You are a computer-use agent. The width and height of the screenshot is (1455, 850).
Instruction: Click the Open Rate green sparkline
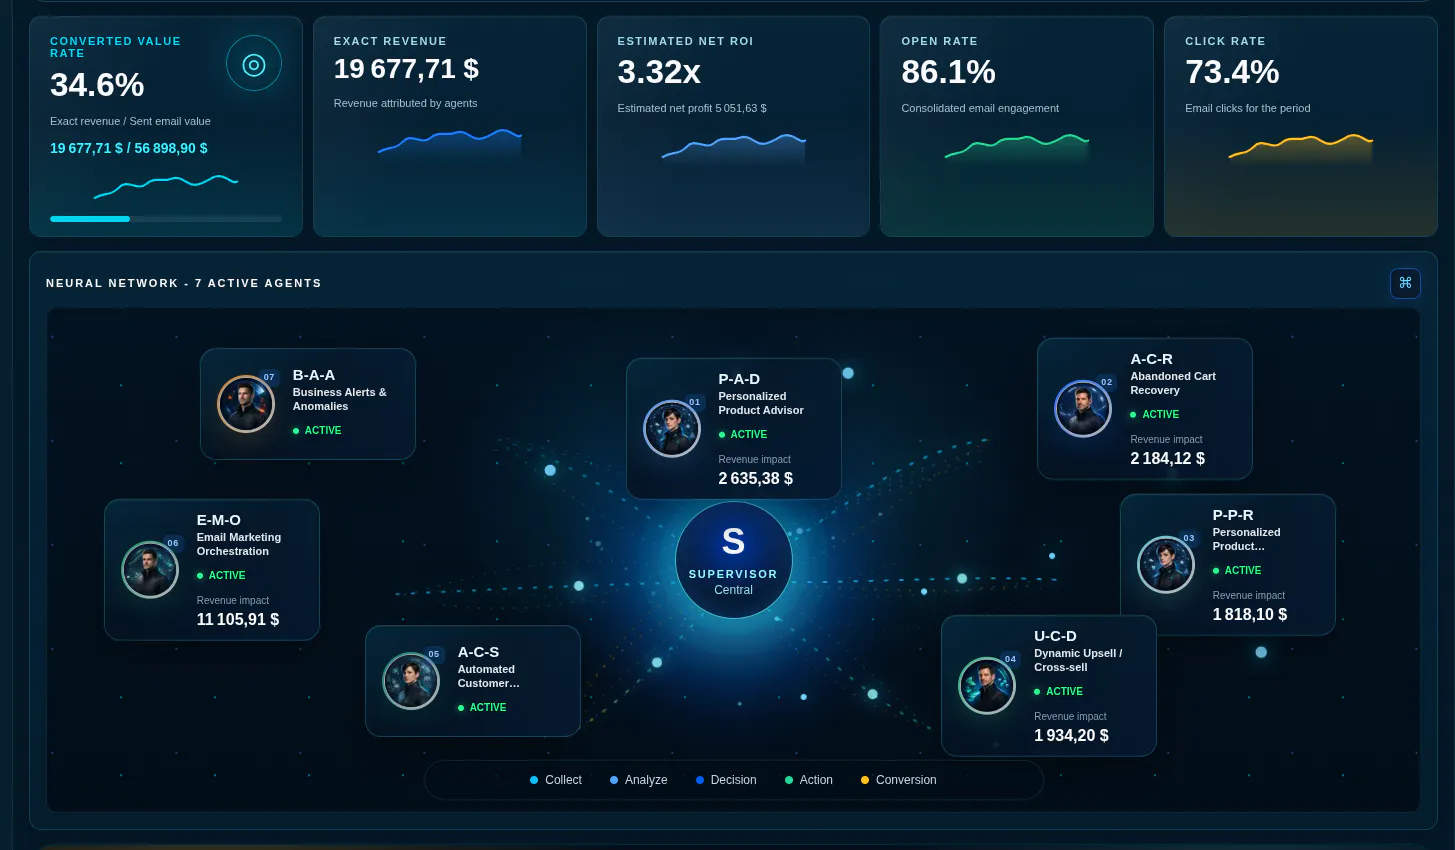(1017, 149)
